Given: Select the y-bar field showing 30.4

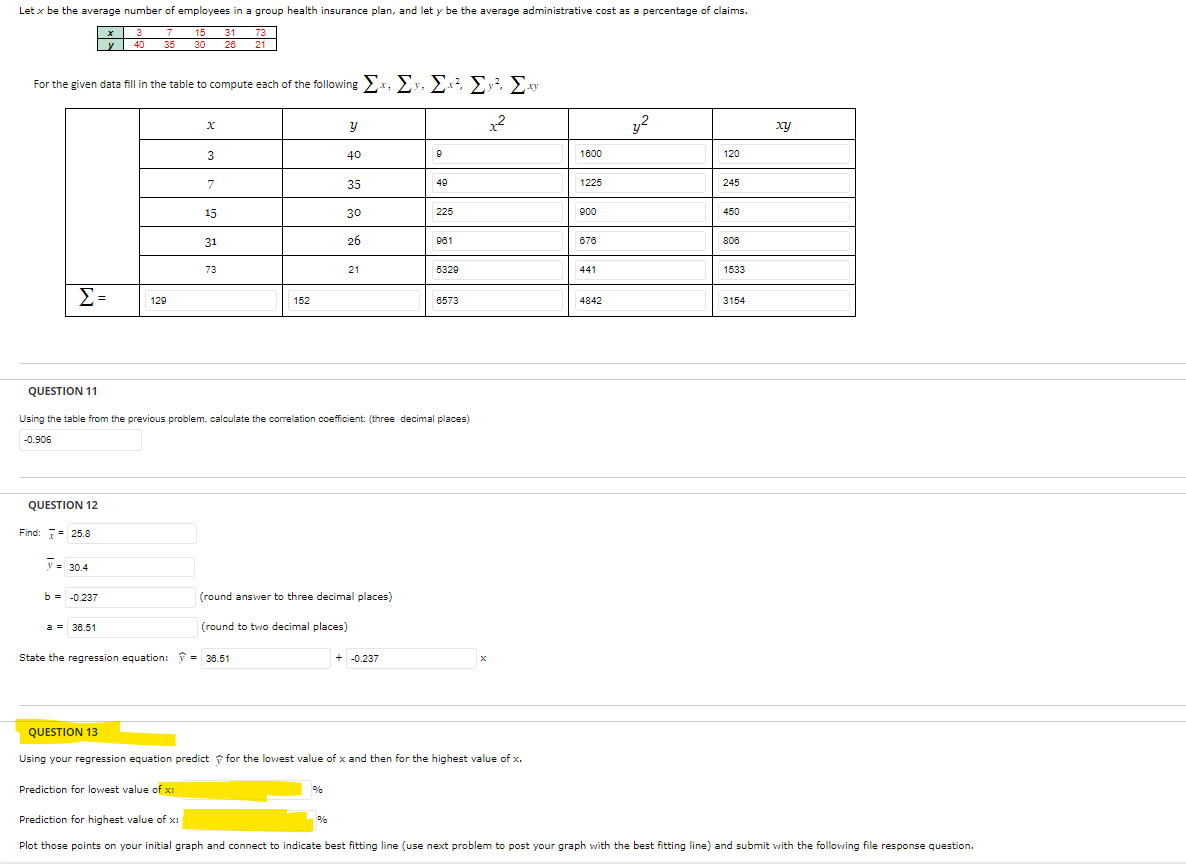Looking at the screenshot, I should (x=130, y=566).
